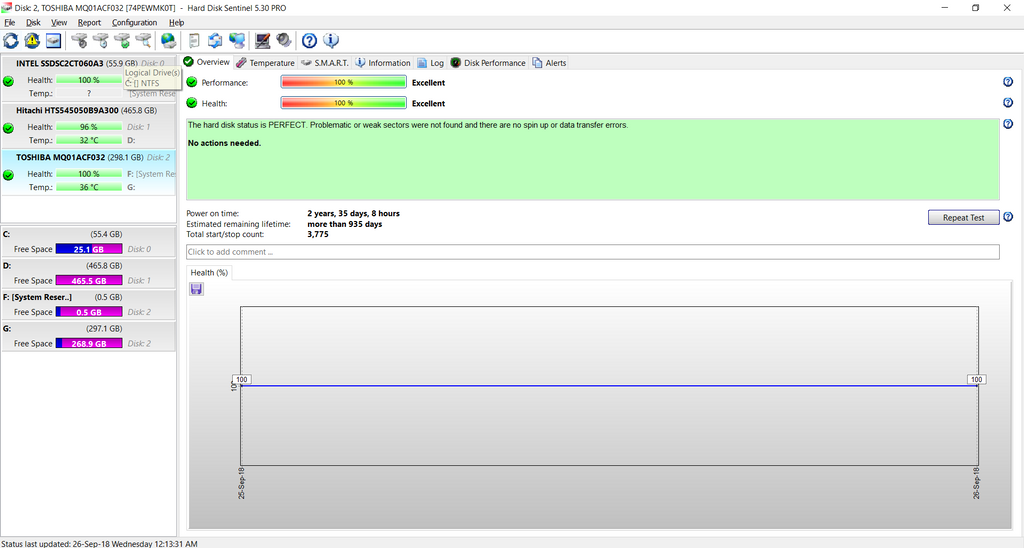Click the left 100 marker on health graph
This screenshot has height=548, width=1024.
242,379
